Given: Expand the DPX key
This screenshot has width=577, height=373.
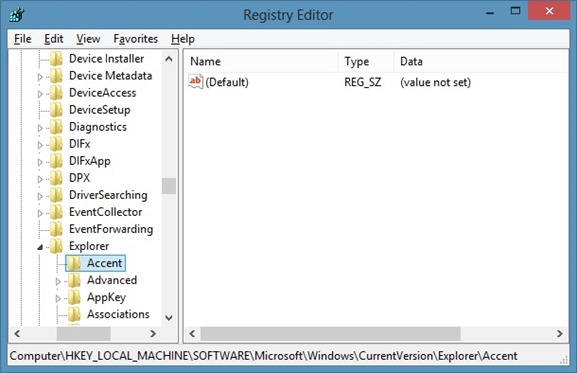Looking at the screenshot, I should pyautogui.click(x=40, y=179).
